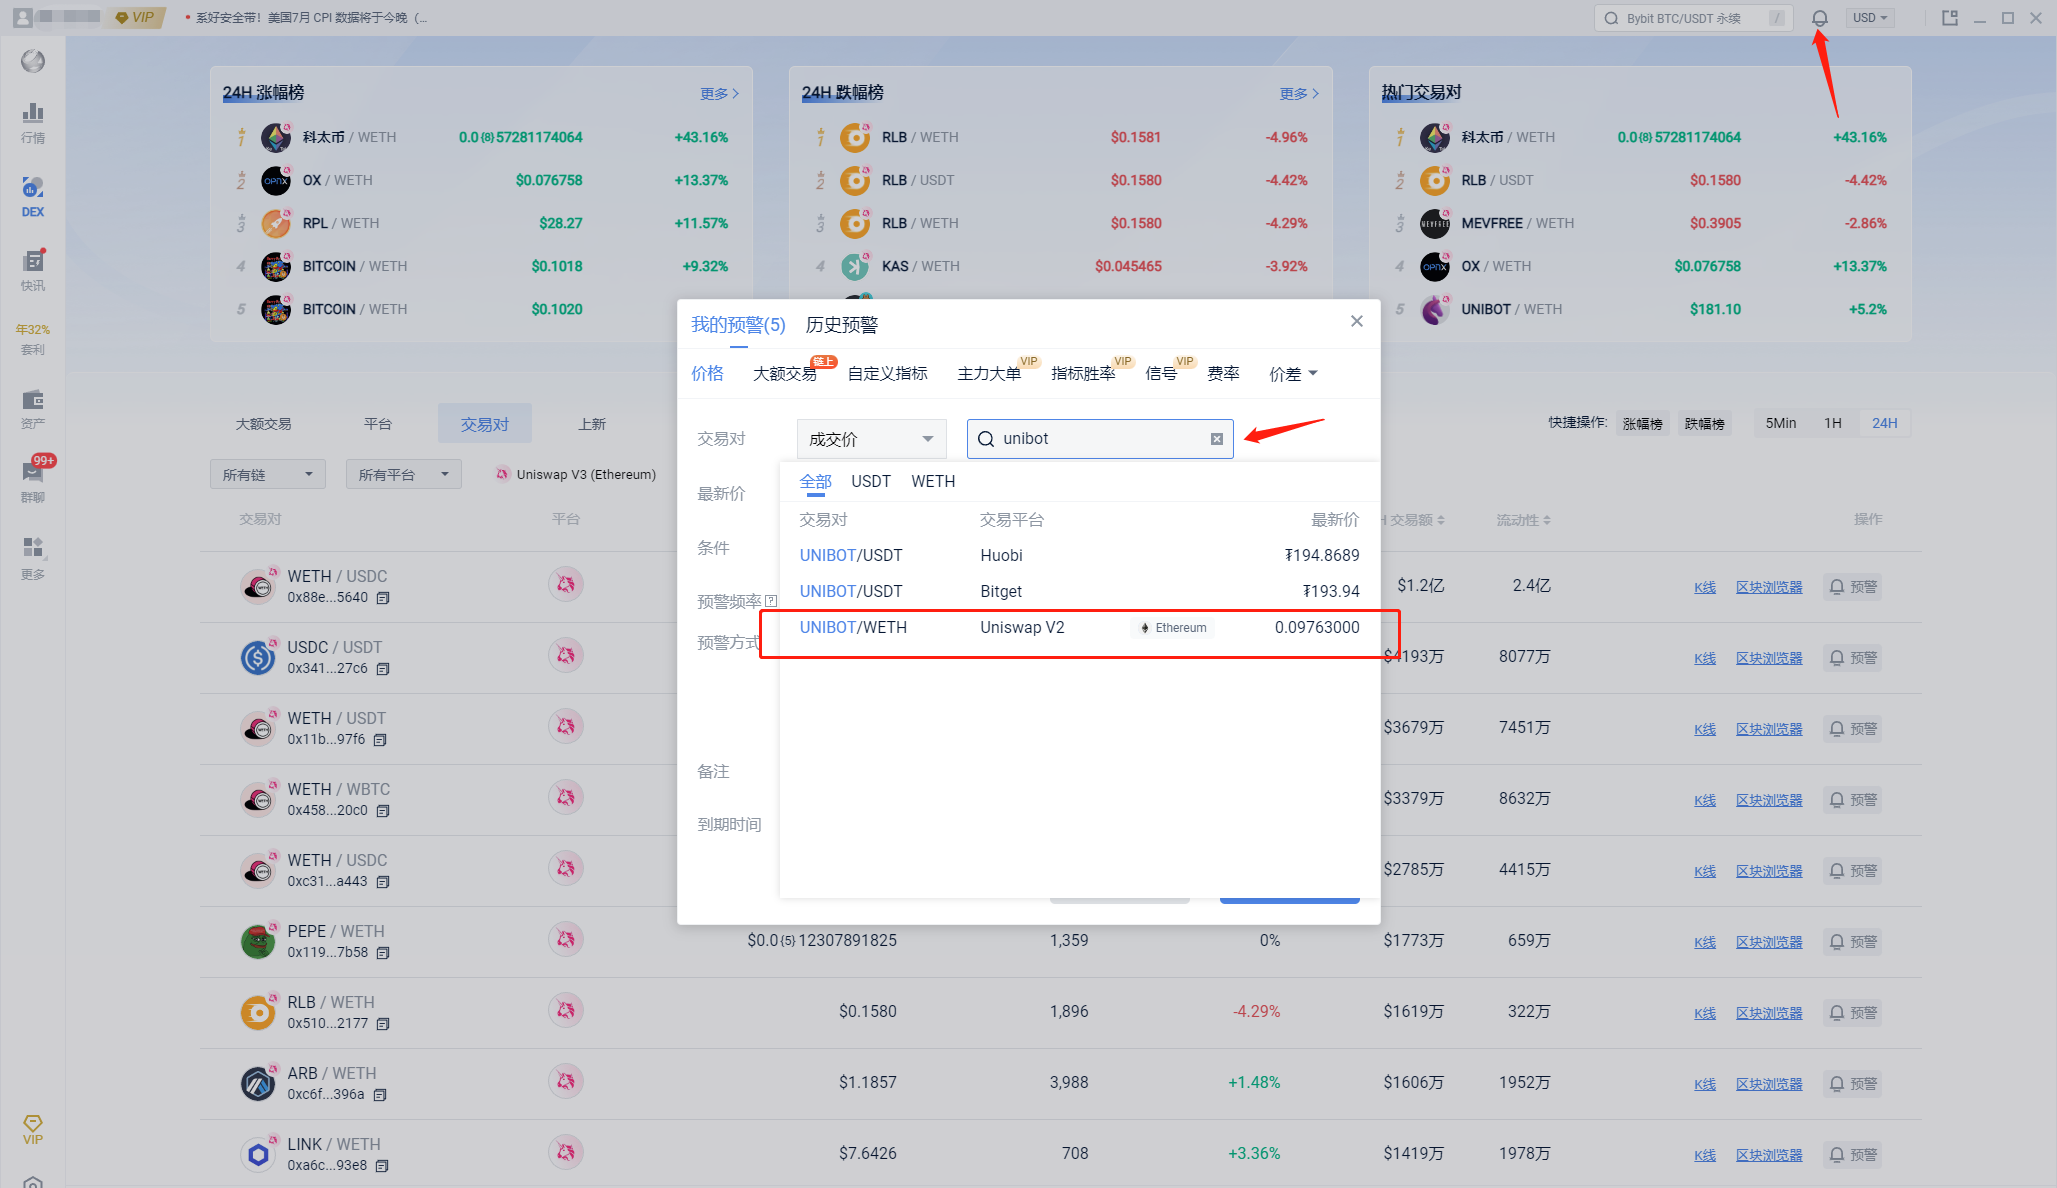This screenshot has width=2057, height=1188.
Task: Click the help icon next to 预警频率
Action: click(771, 601)
